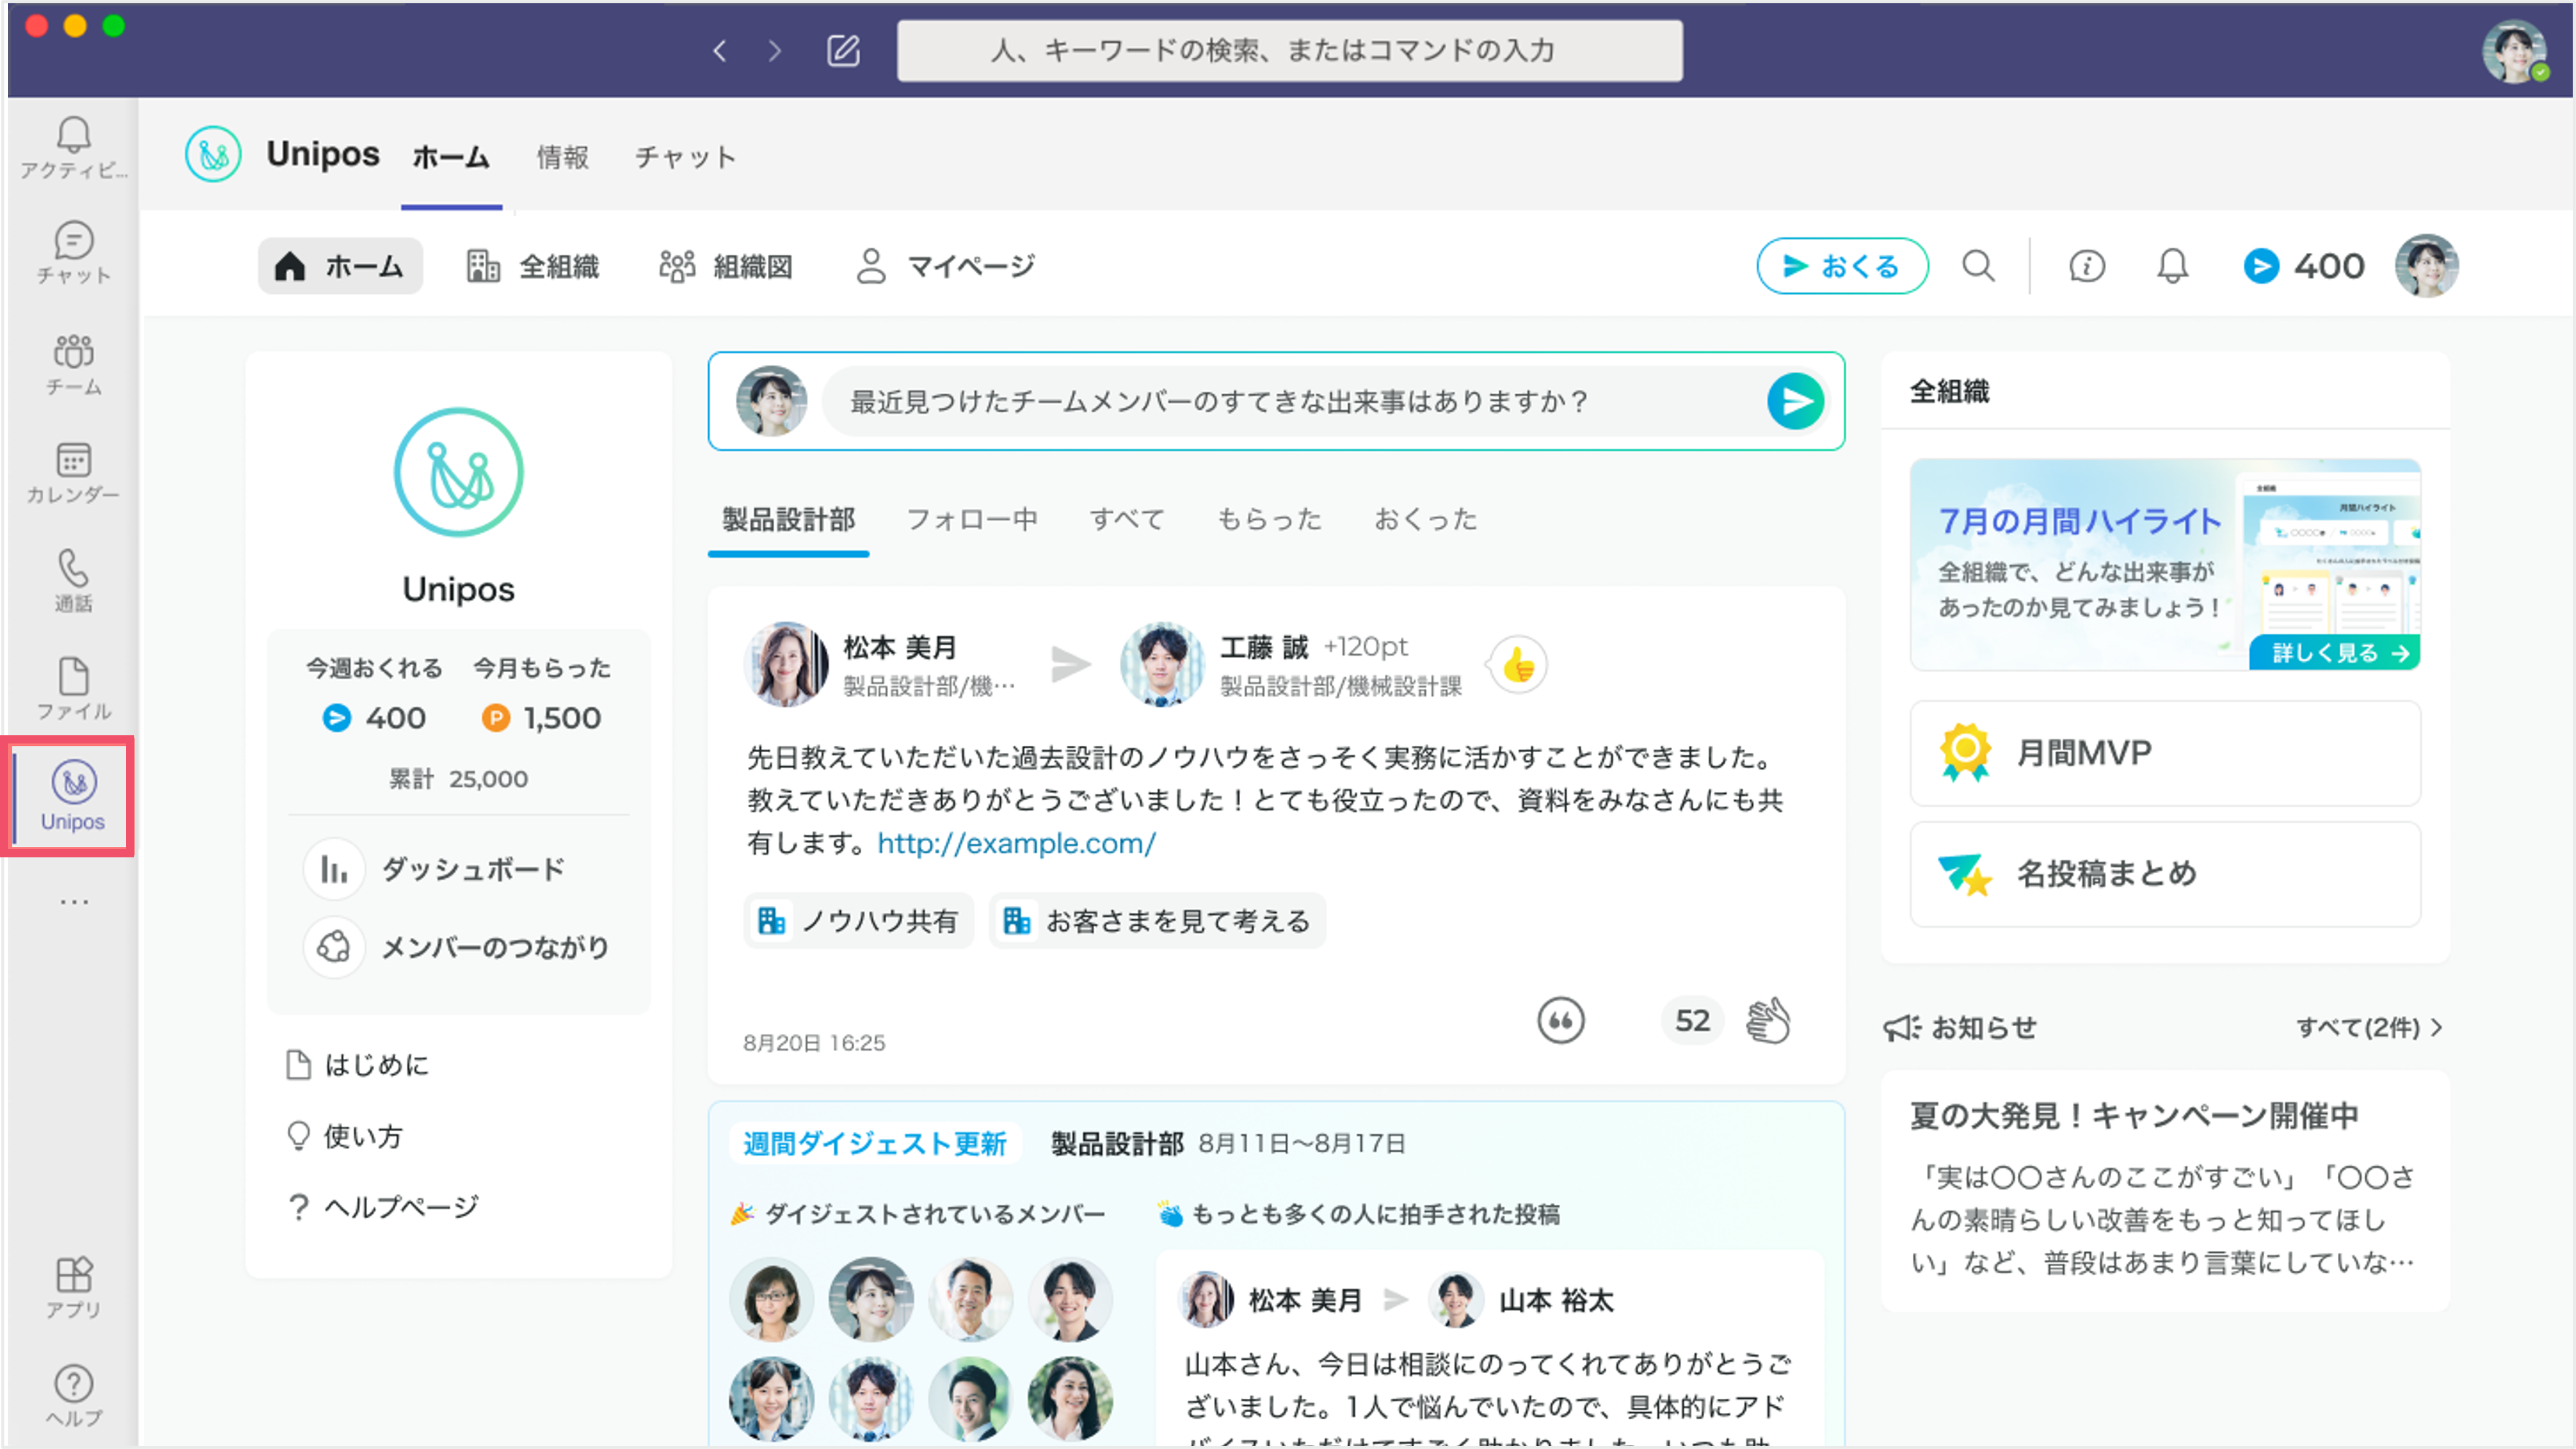Open the Calendar (カレンダー) sidebar icon
Screen dimensions: 2576x1449
point(73,472)
